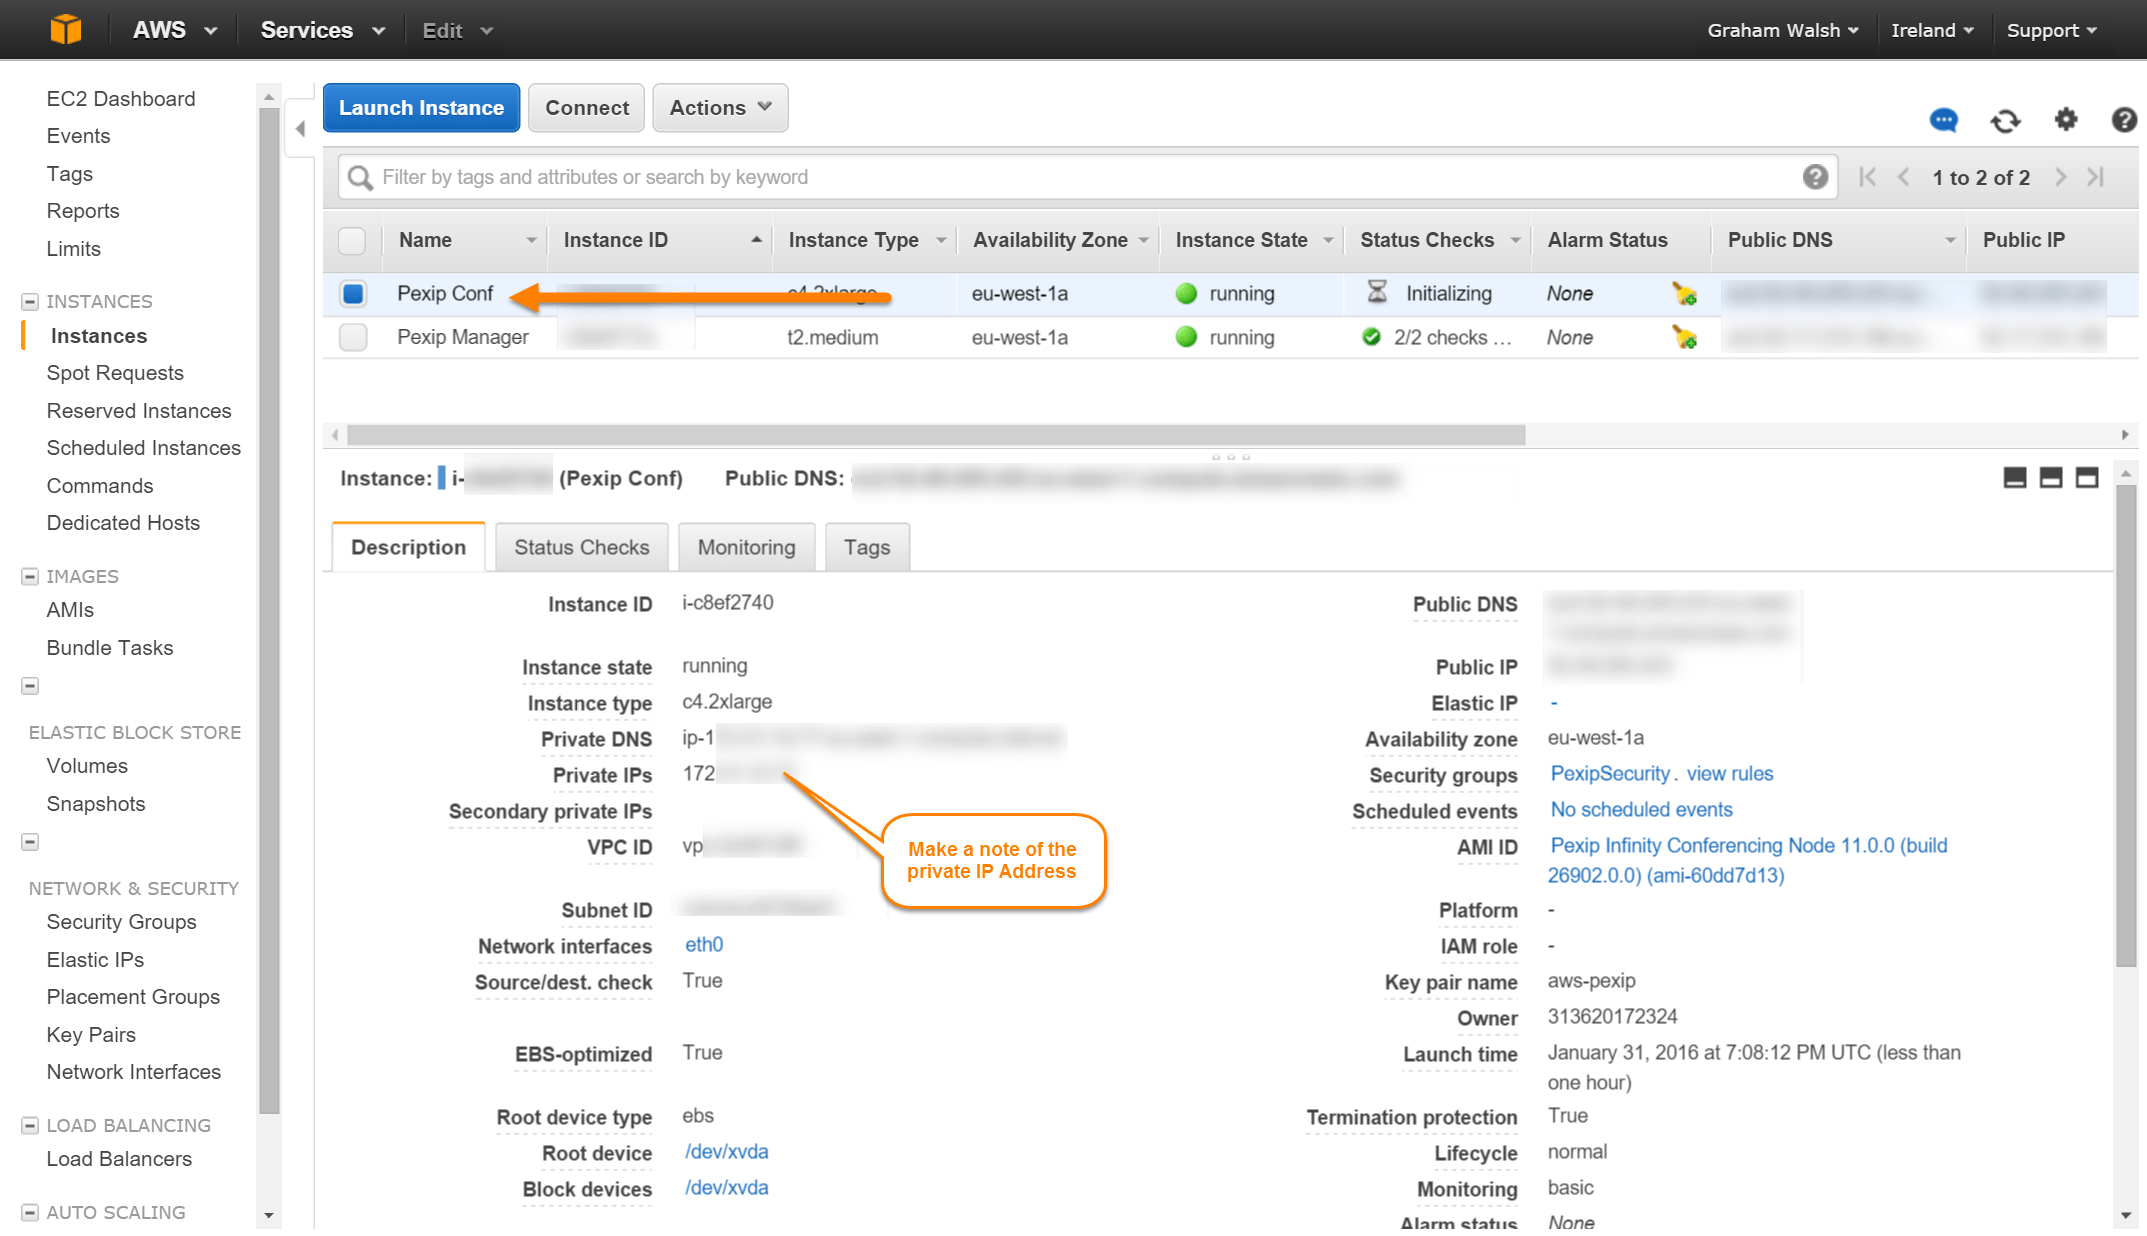
Task: Switch to the Description tab
Action: coord(408,547)
